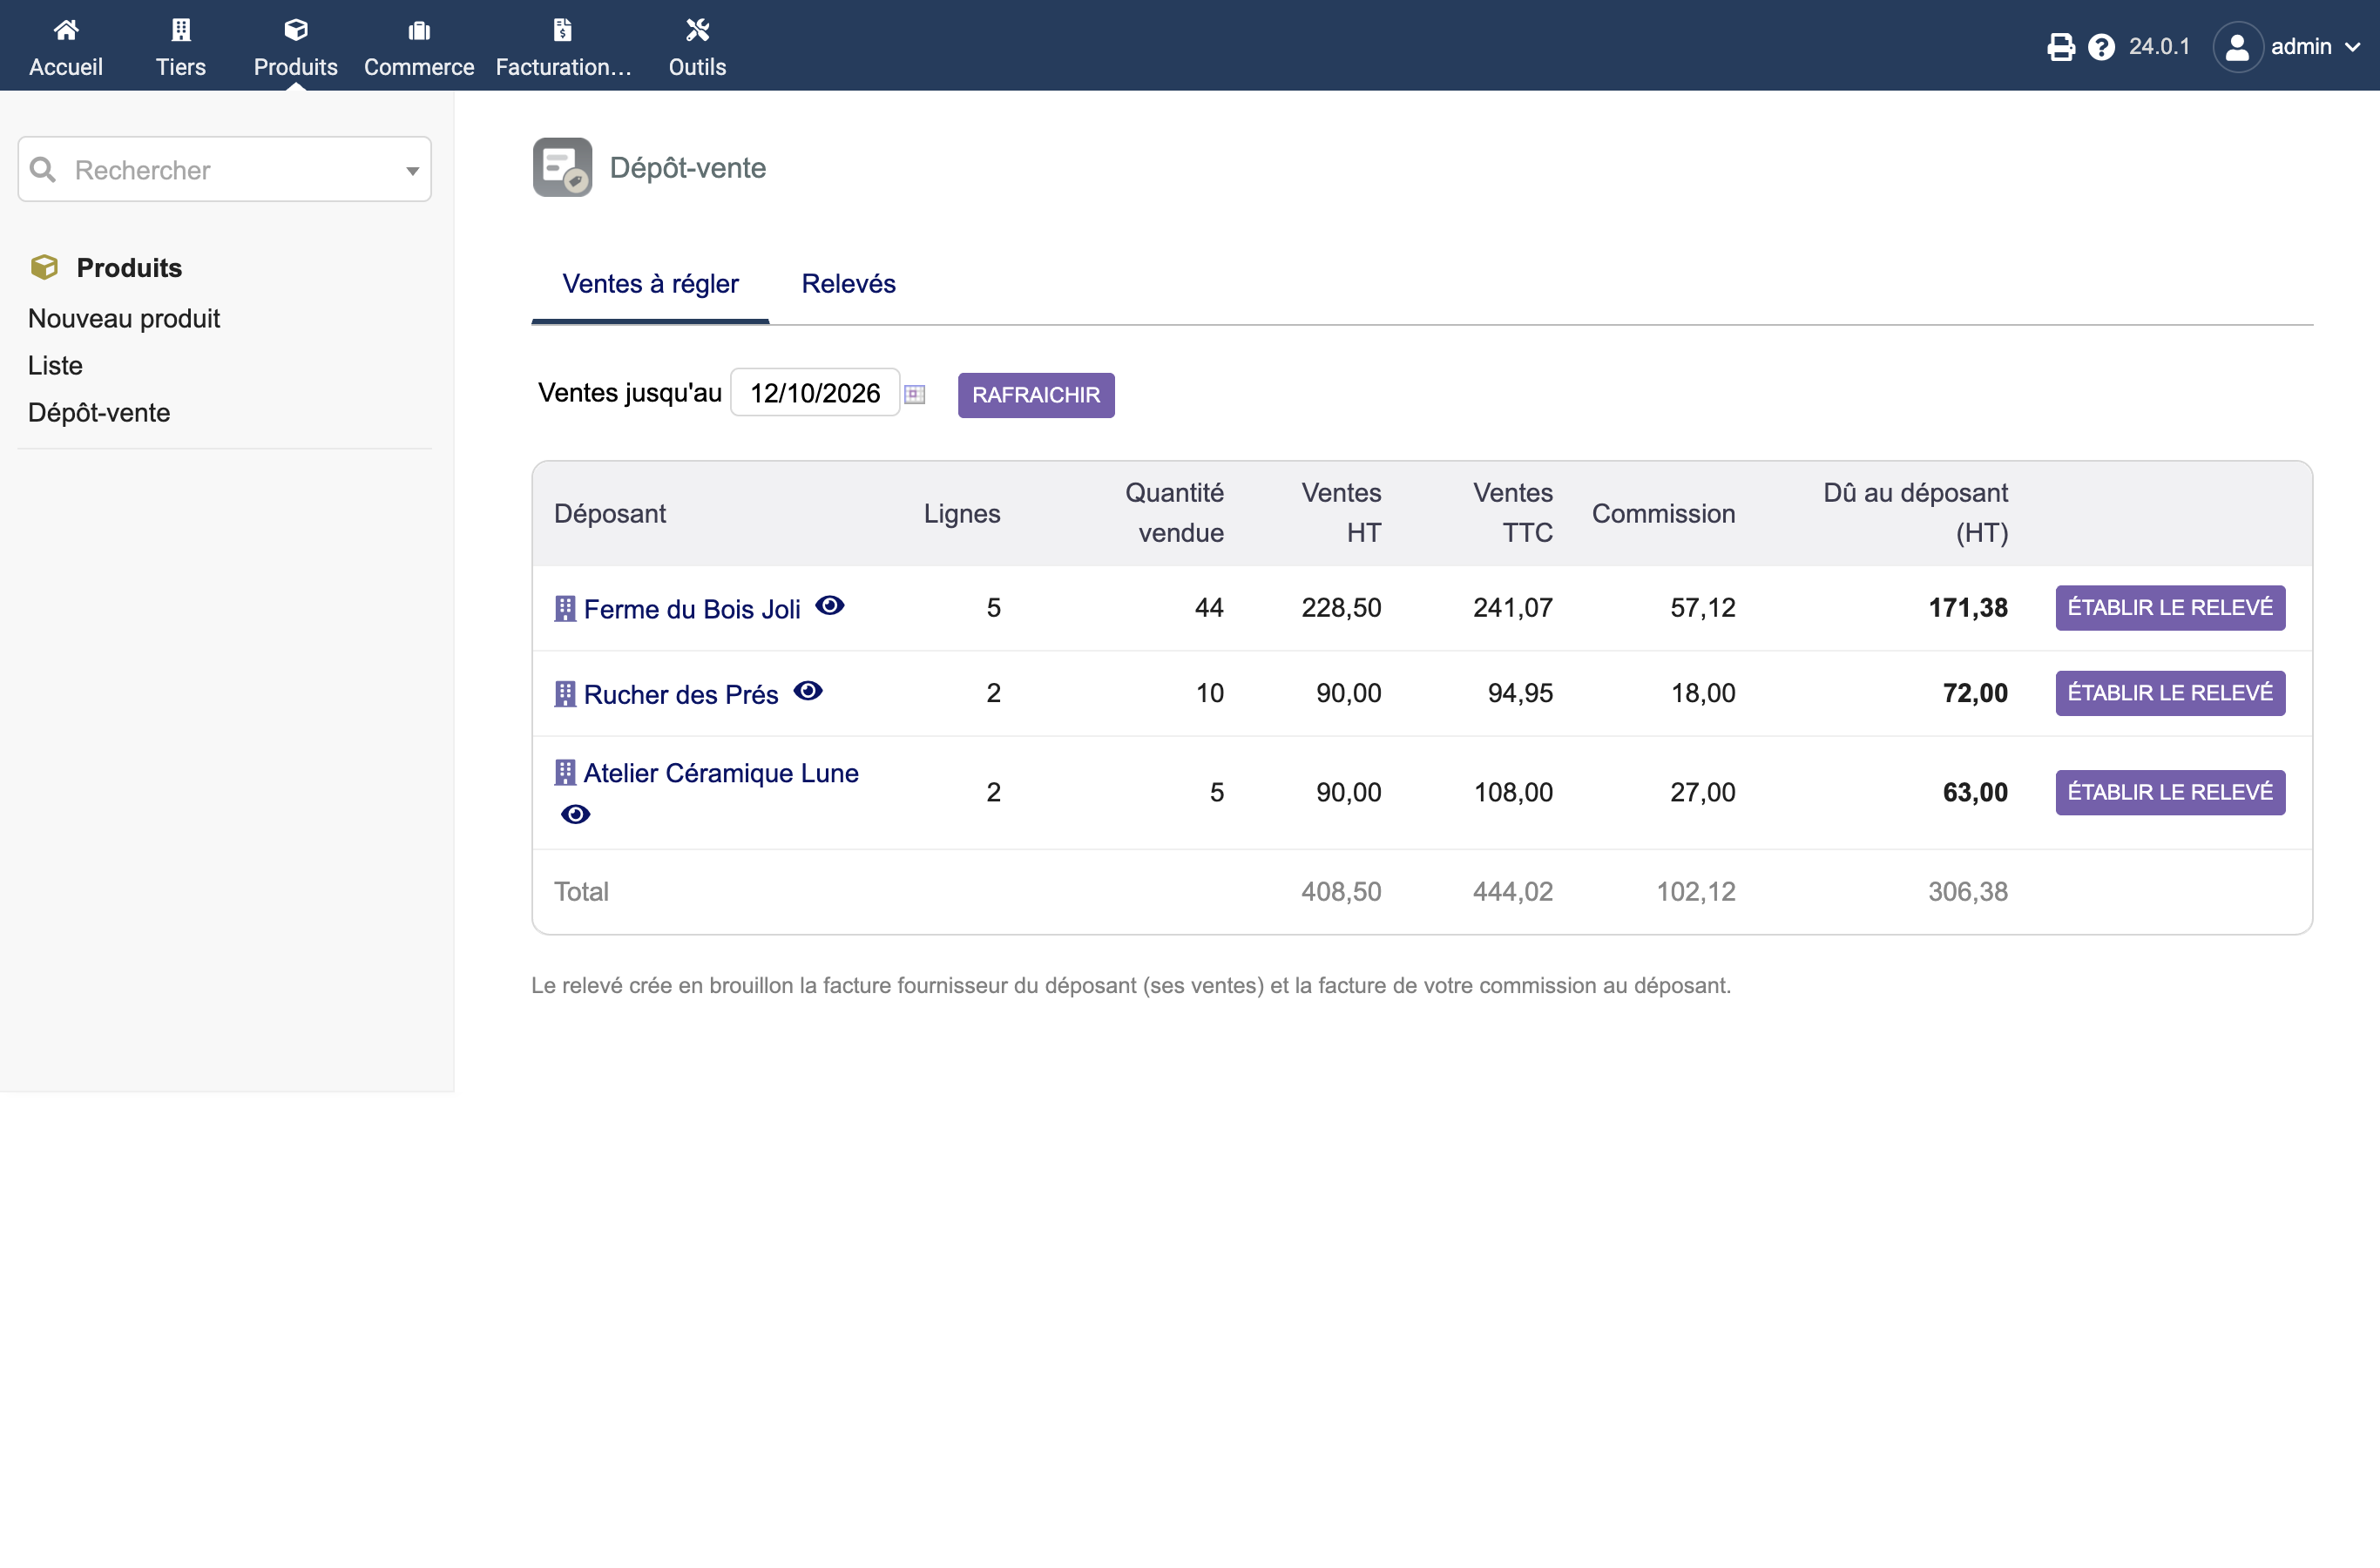Viewport: 2380px width, 1568px height.
Task: Toggle eye preview for Ferme du Bois Joli
Action: click(830, 605)
